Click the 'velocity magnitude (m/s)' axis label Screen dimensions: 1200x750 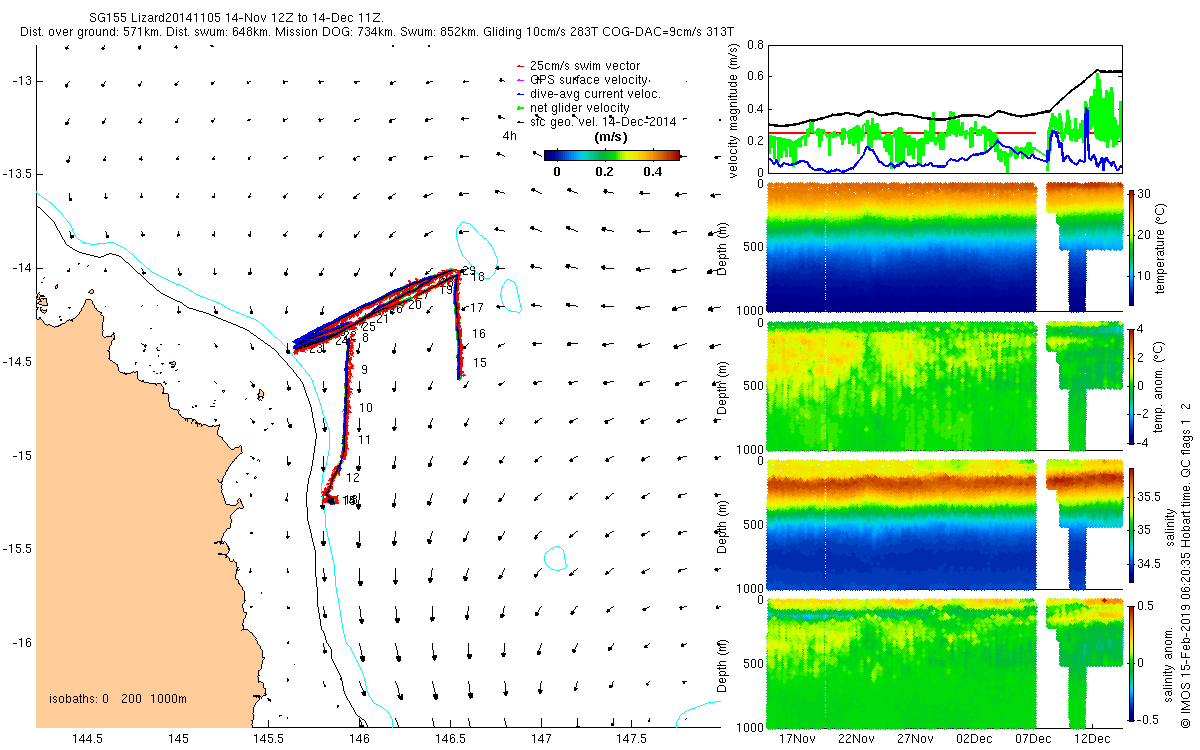(x=735, y=112)
